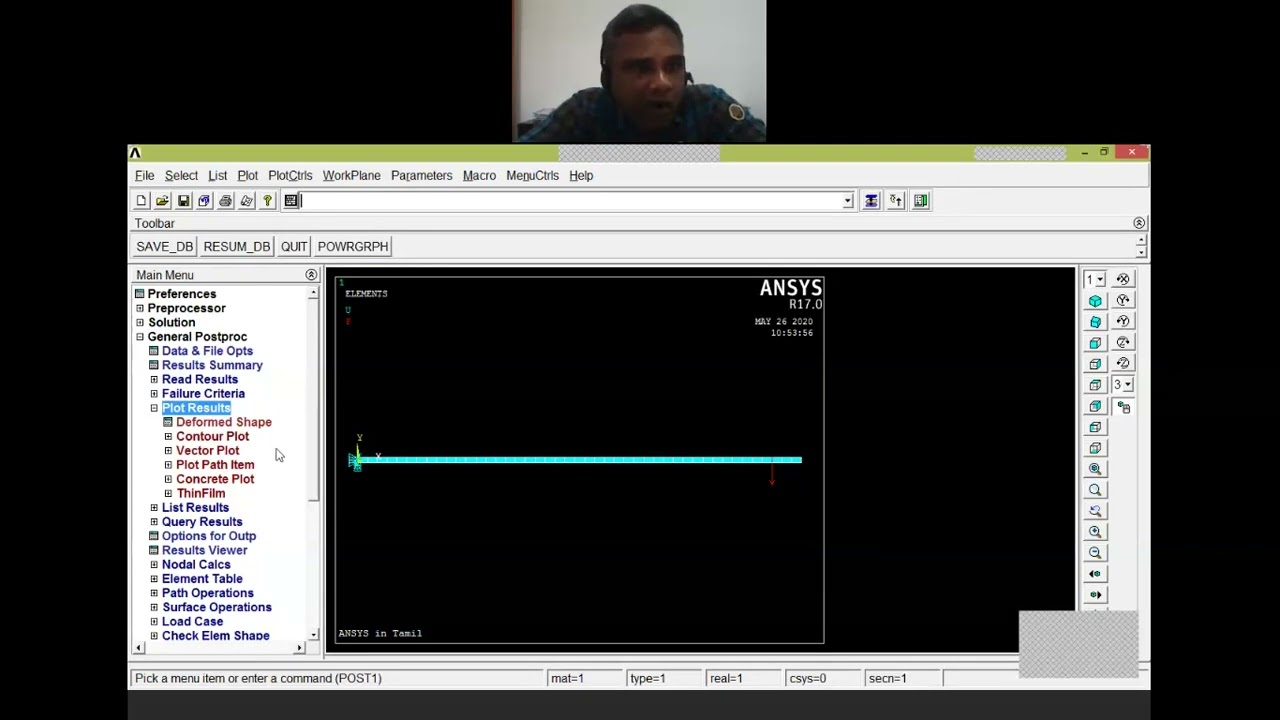Image resolution: width=1280 pixels, height=720 pixels.
Task: Open the Report Generator icon
Action: pos(246,201)
